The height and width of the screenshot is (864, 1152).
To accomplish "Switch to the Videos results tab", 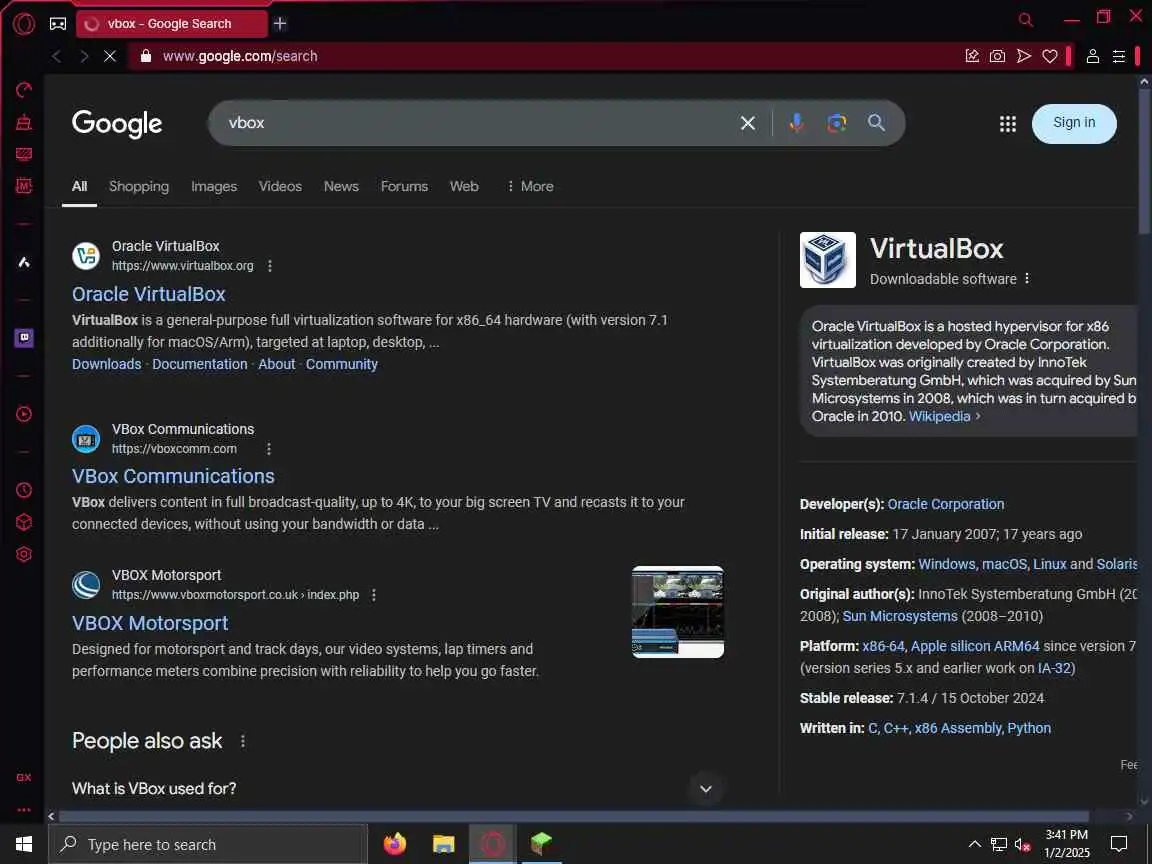I will pos(280,186).
